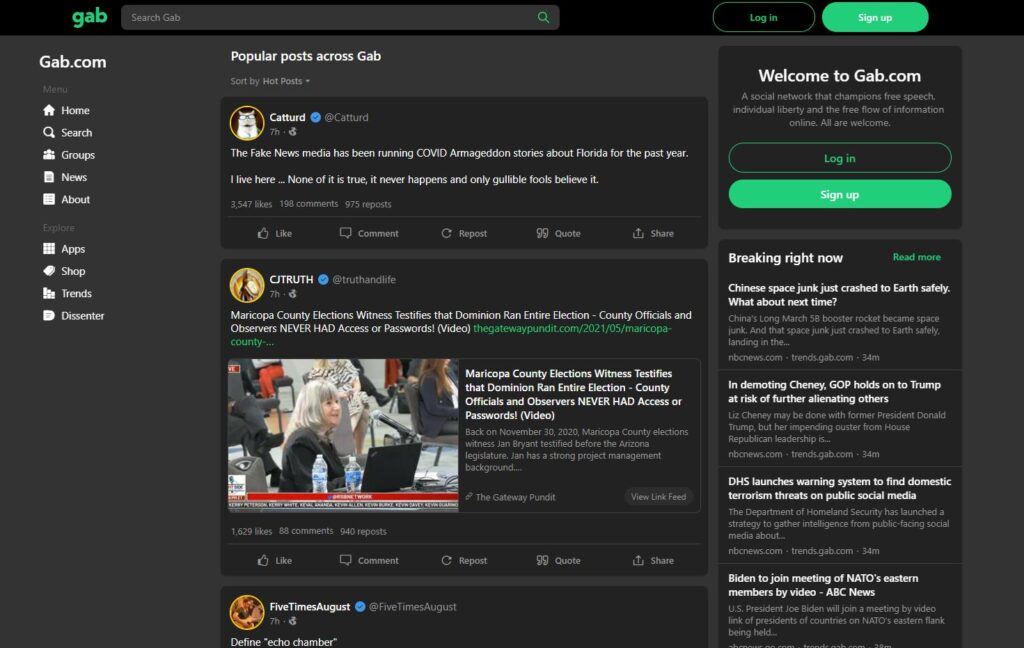This screenshot has height=648, width=1024.
Task: Click the Gab.com sidebar heading
Action: [72, 62]
